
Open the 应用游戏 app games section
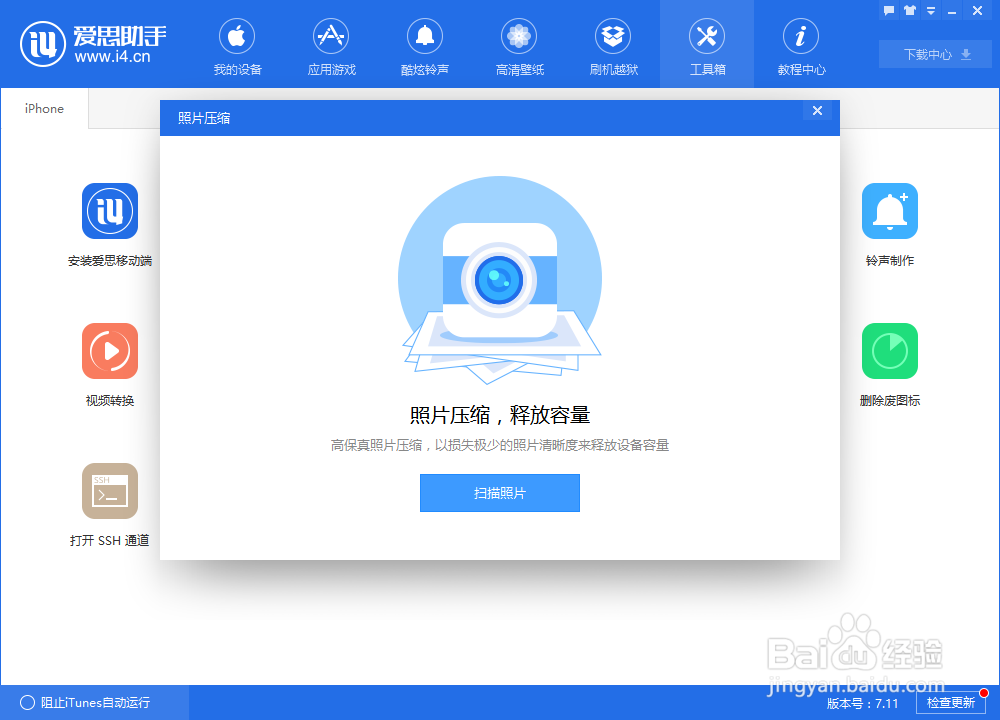point(331,45)
